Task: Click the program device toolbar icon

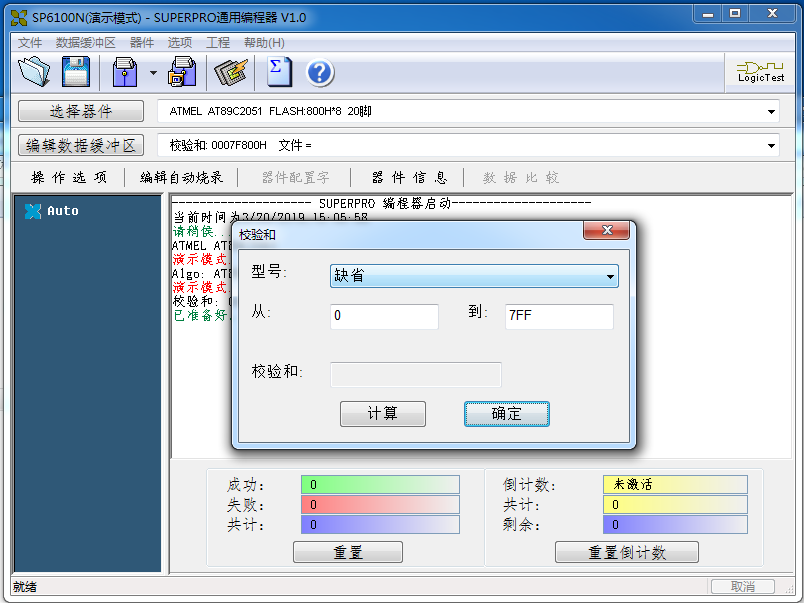Action: pyautogui.click(x=121, y=71)
